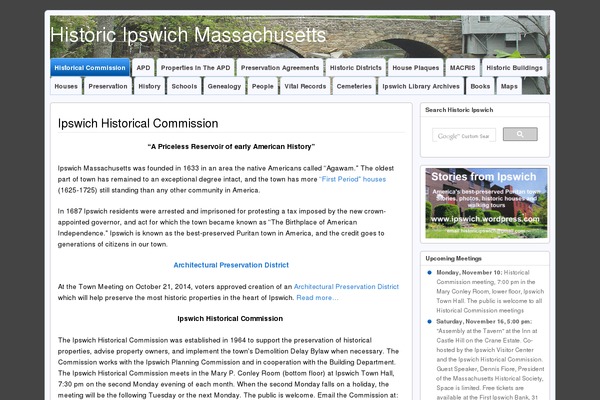Follow the Read more... link
This screenshot has height=400, width=600.
(317, 298)
